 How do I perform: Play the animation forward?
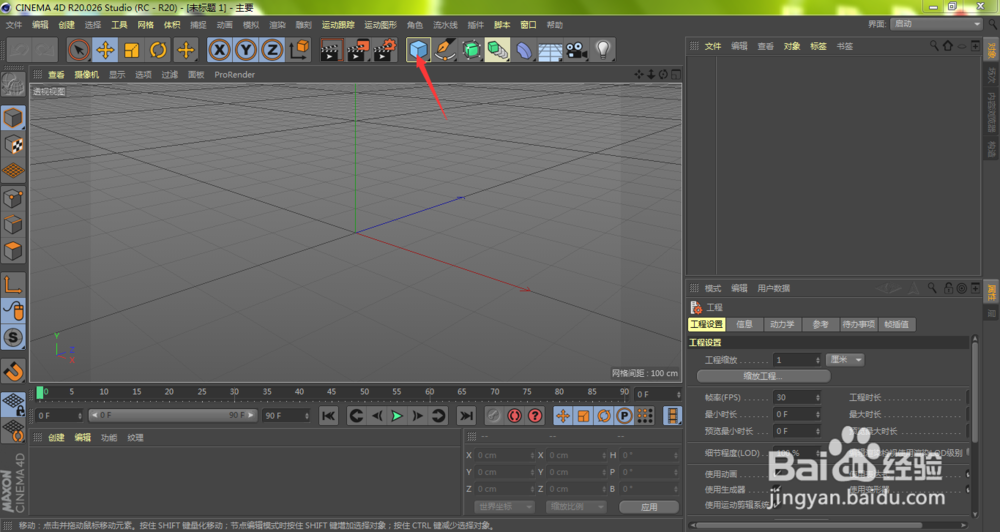(397, 416)
